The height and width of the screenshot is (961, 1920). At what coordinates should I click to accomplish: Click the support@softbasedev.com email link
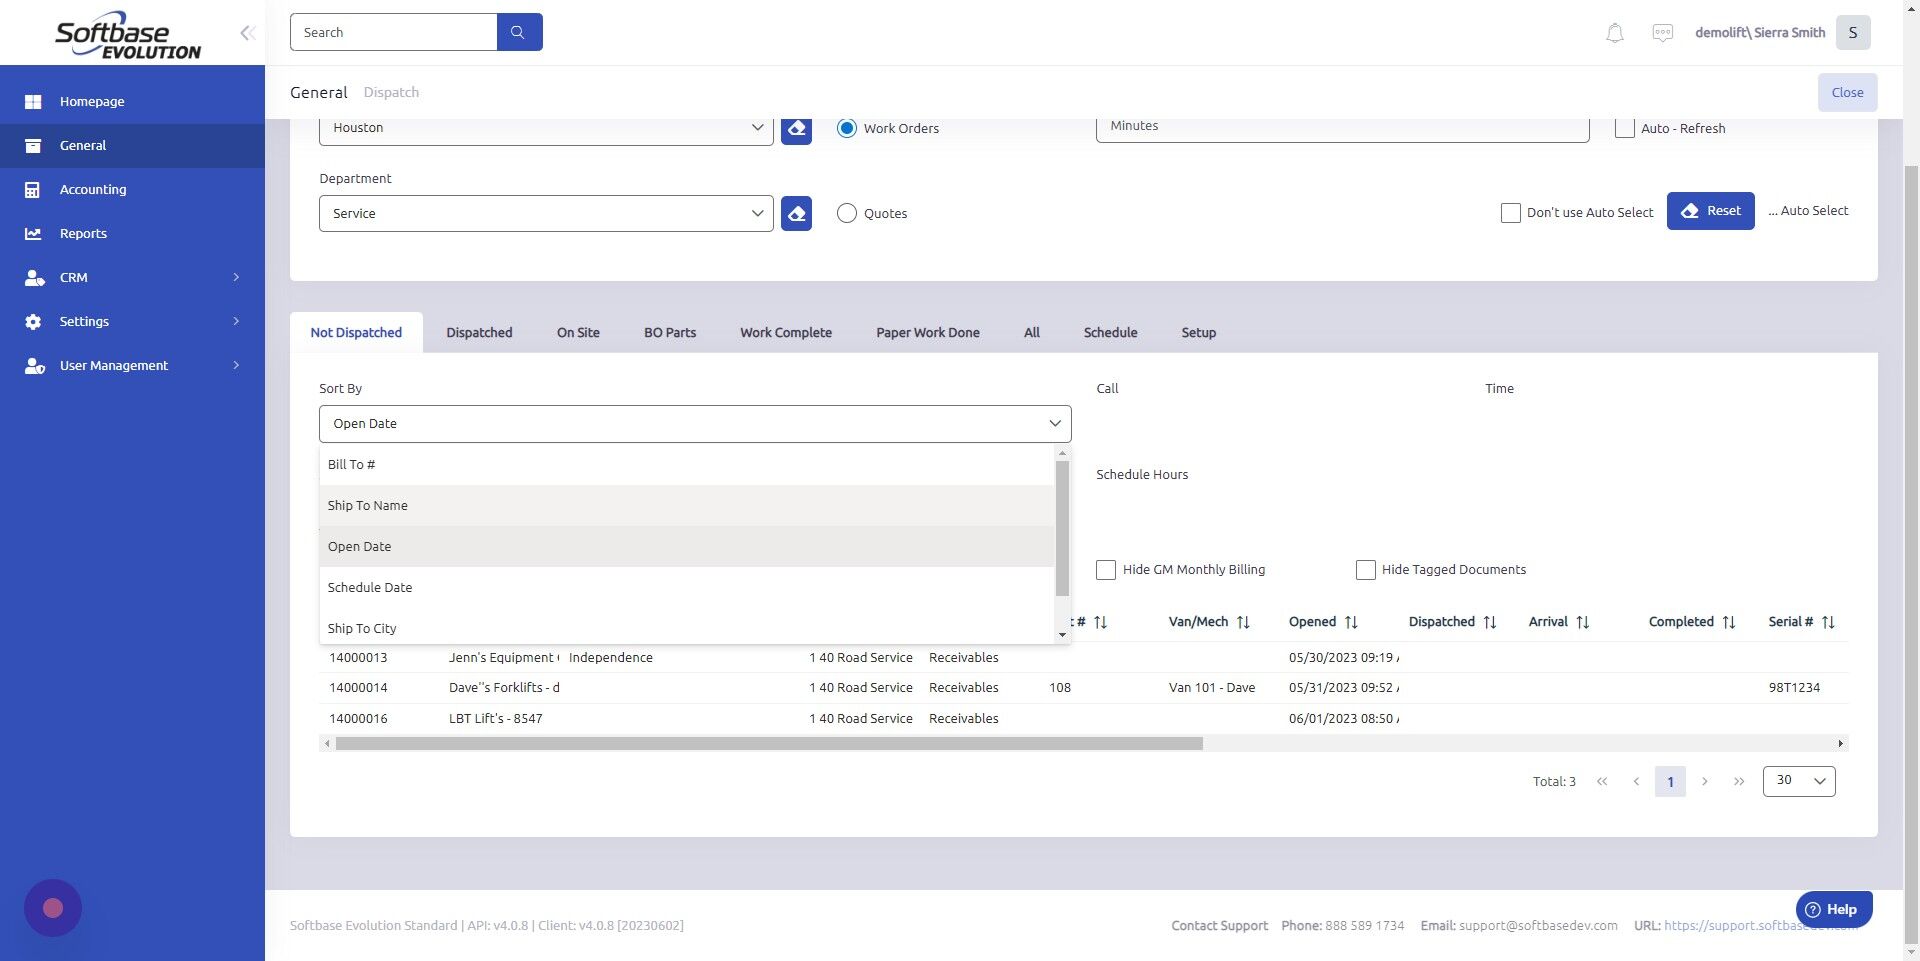coord(1537,925)
